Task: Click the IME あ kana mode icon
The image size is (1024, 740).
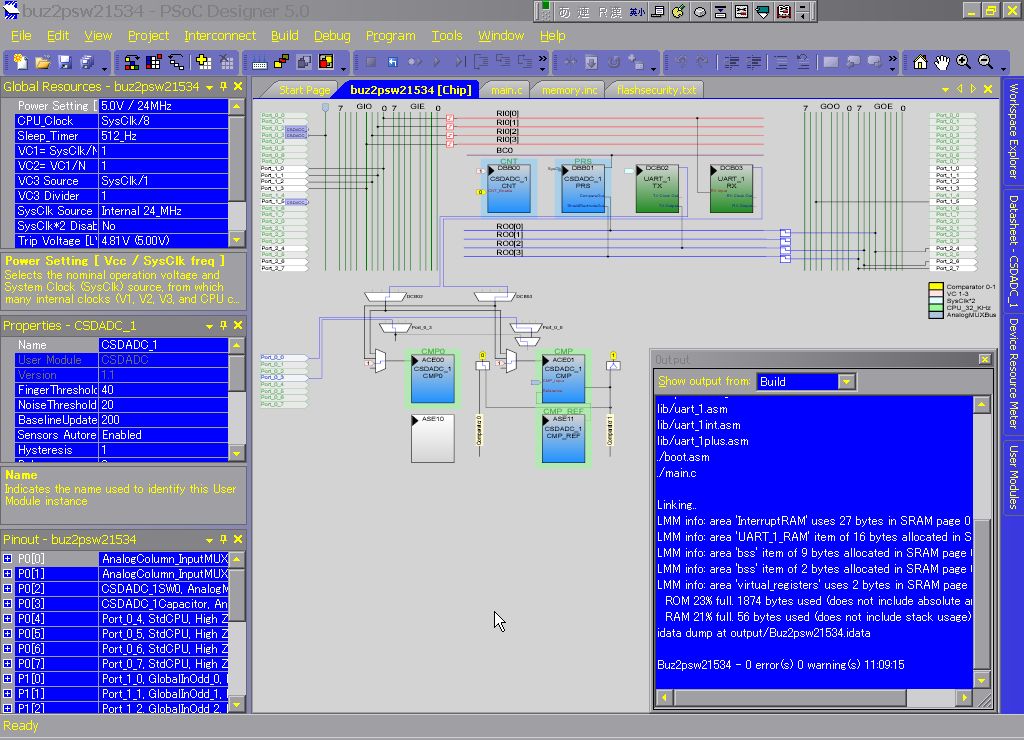Action: pyautogui.click(x=564, y=12)
